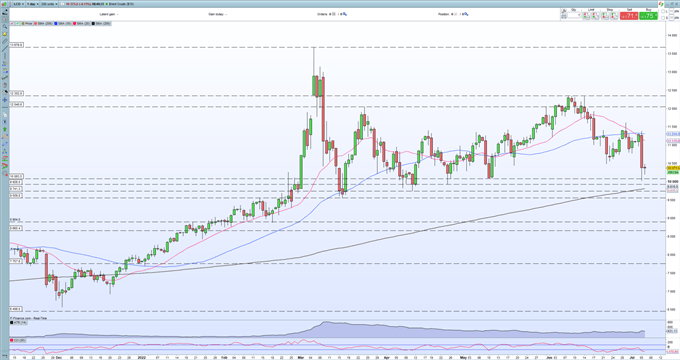The height and width of the screenshot is (360, 680).
Task: Click the second Limit order button
Action: (x=596, y=16)
